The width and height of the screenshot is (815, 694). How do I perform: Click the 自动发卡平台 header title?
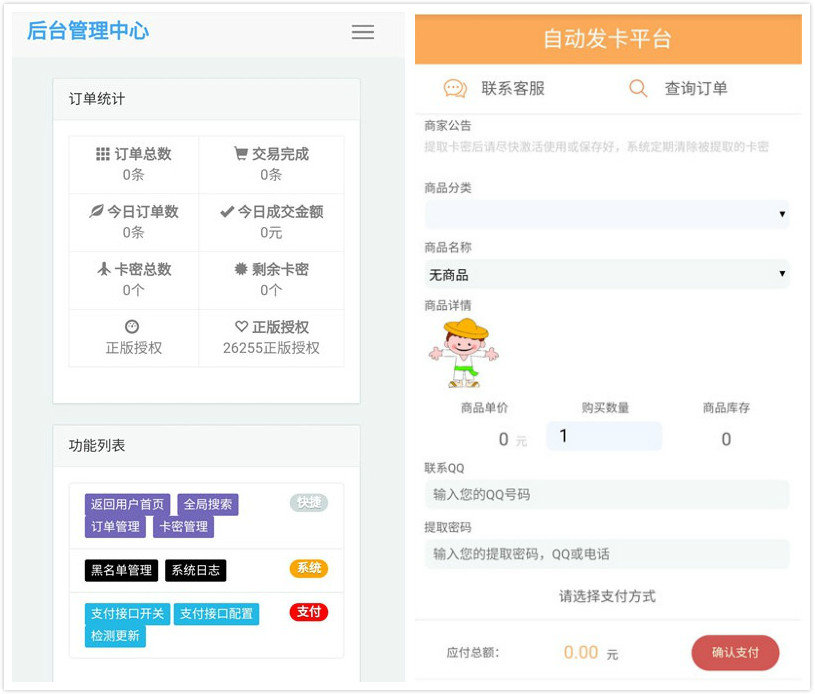click(608, 39)
